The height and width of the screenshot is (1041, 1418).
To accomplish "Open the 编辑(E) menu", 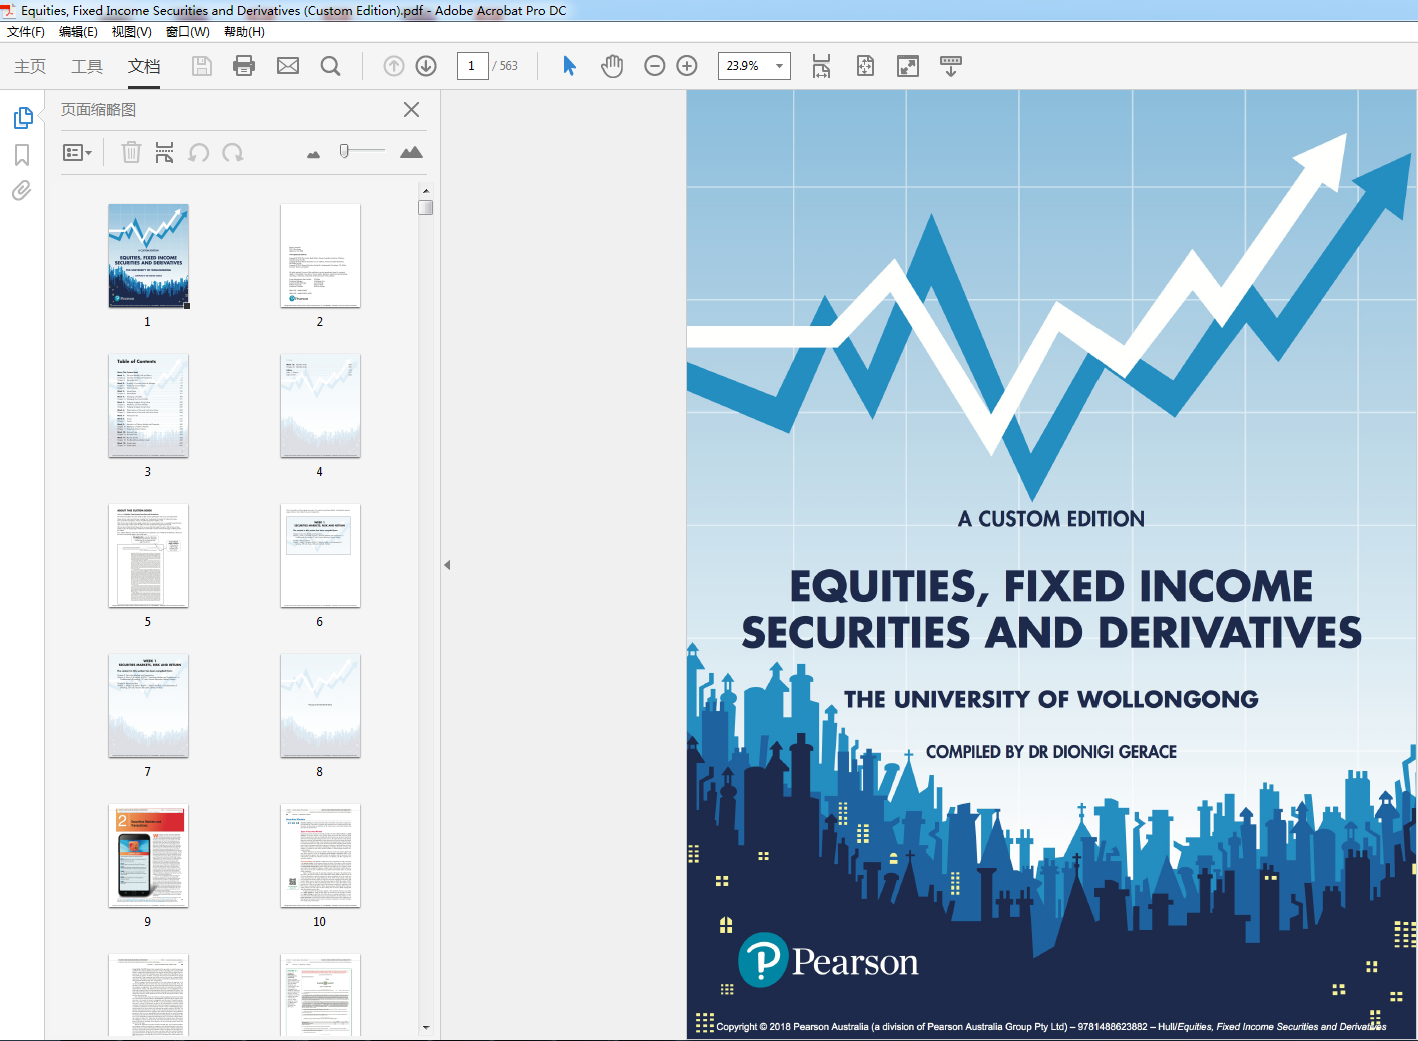I will tap(78, 32).
